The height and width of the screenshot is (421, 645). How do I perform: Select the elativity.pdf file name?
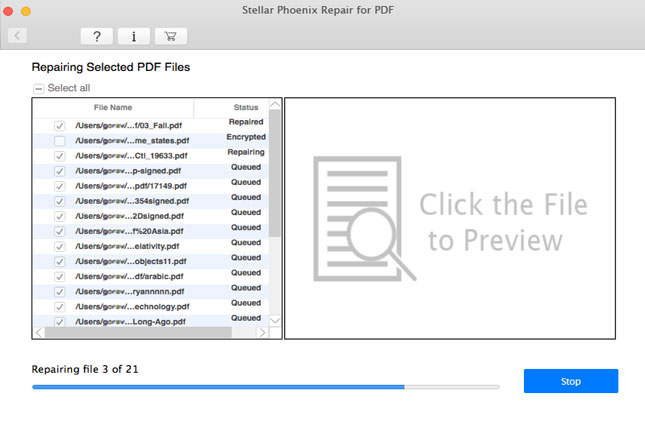point(127,247)
